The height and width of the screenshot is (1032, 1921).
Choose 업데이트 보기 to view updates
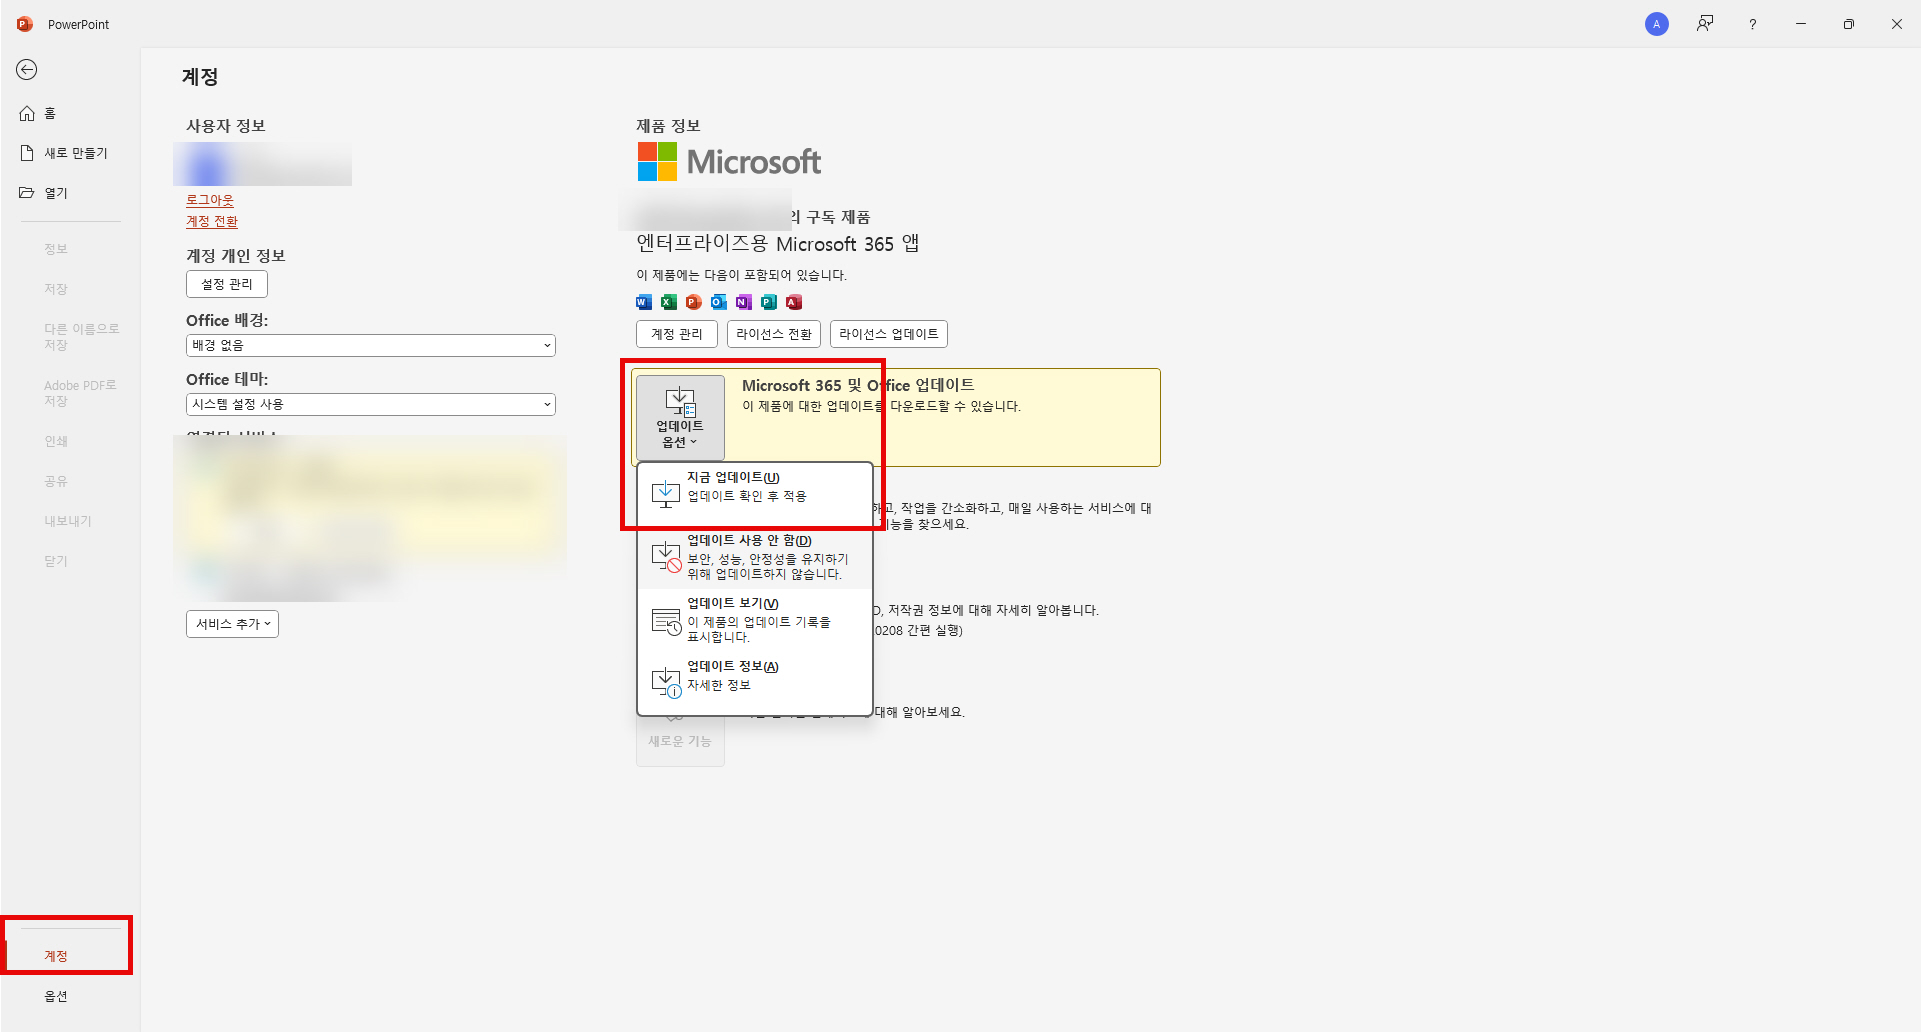click(x=755, y=620)
